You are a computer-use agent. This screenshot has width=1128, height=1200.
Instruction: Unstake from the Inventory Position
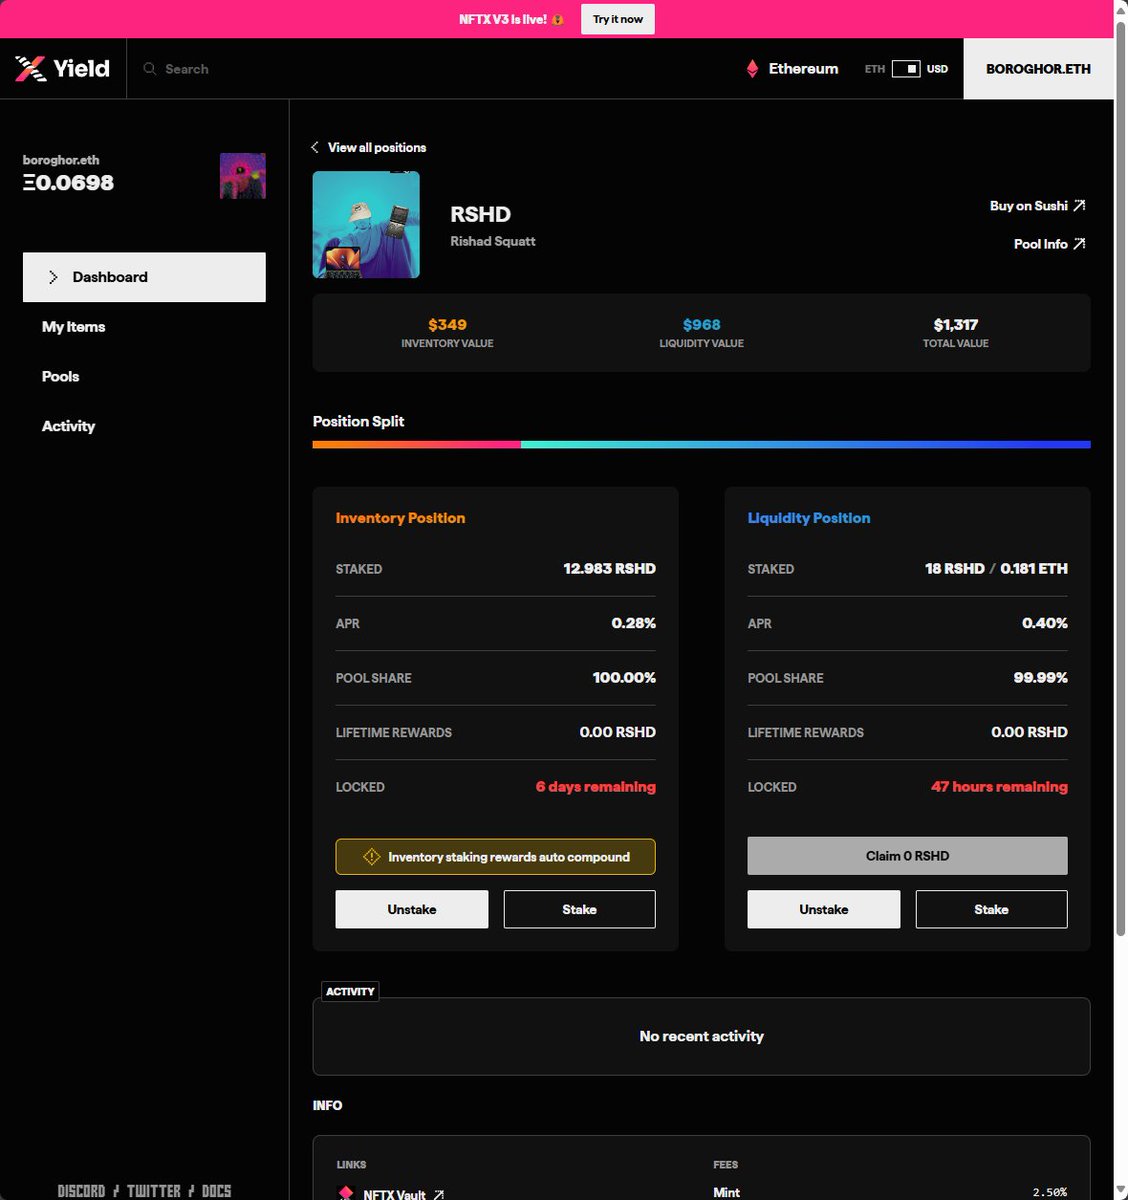412,909
